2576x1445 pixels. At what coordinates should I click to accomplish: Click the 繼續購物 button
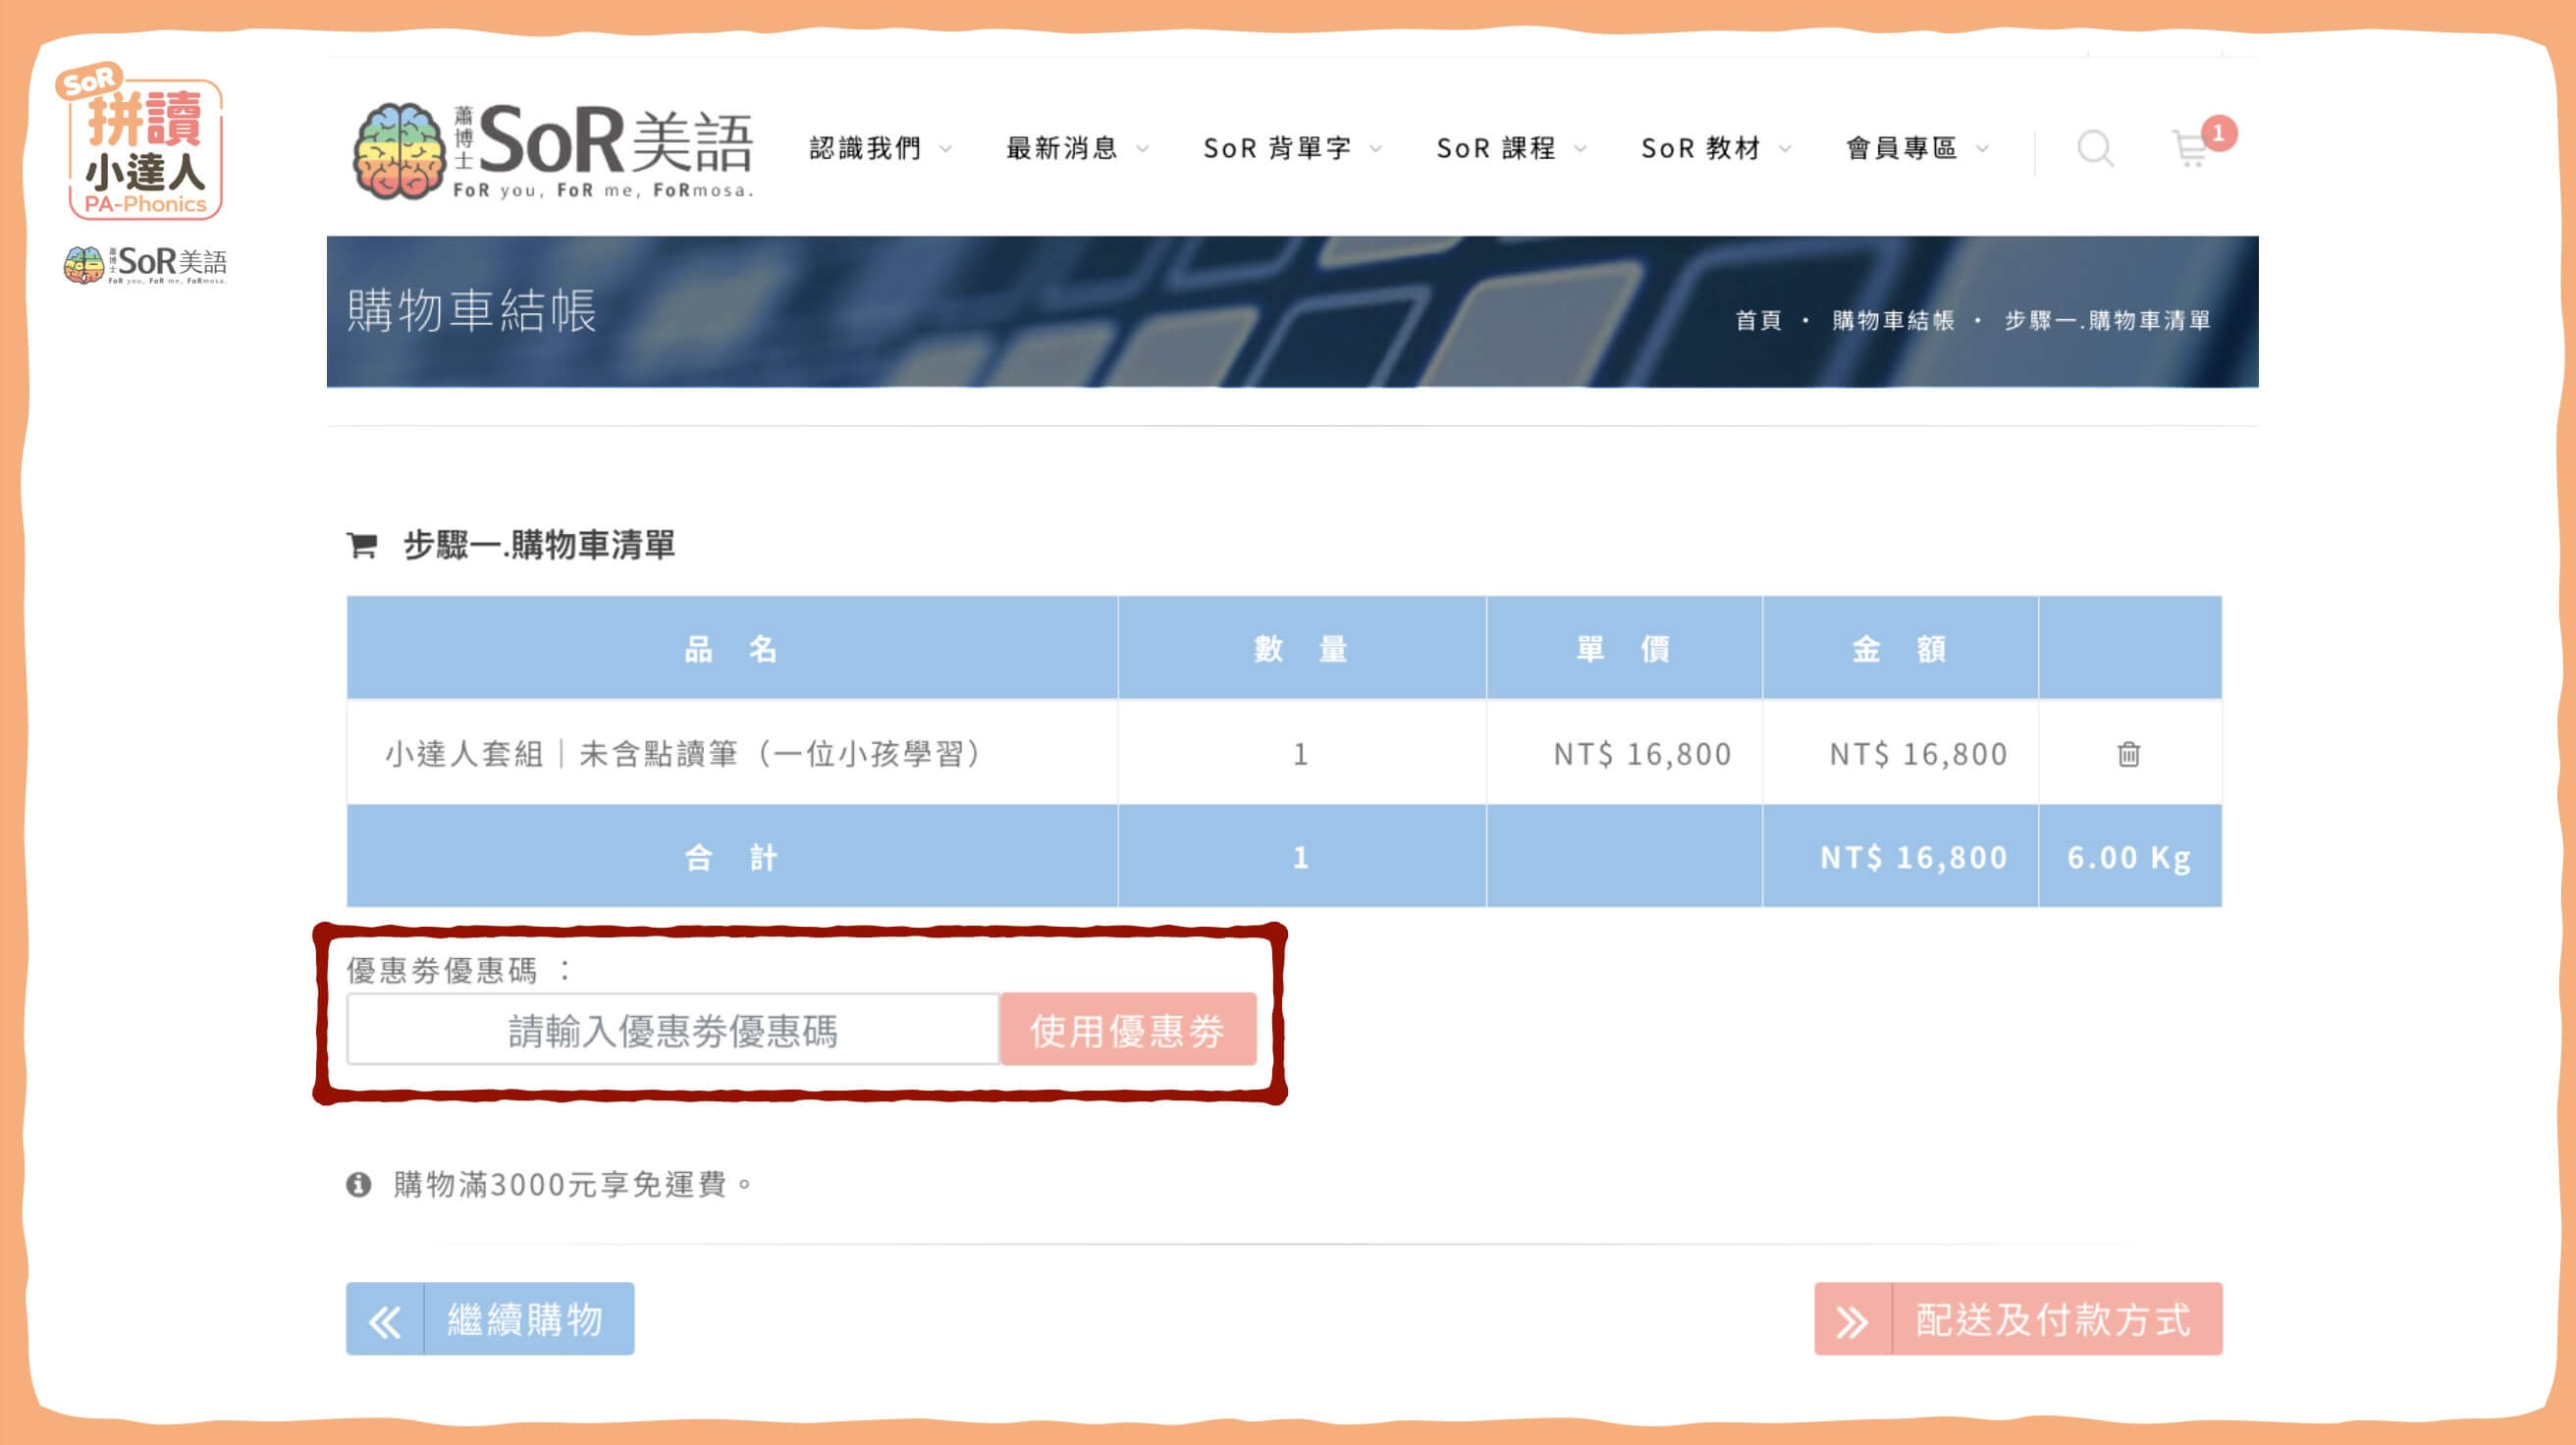click(x=490, y=1319)
